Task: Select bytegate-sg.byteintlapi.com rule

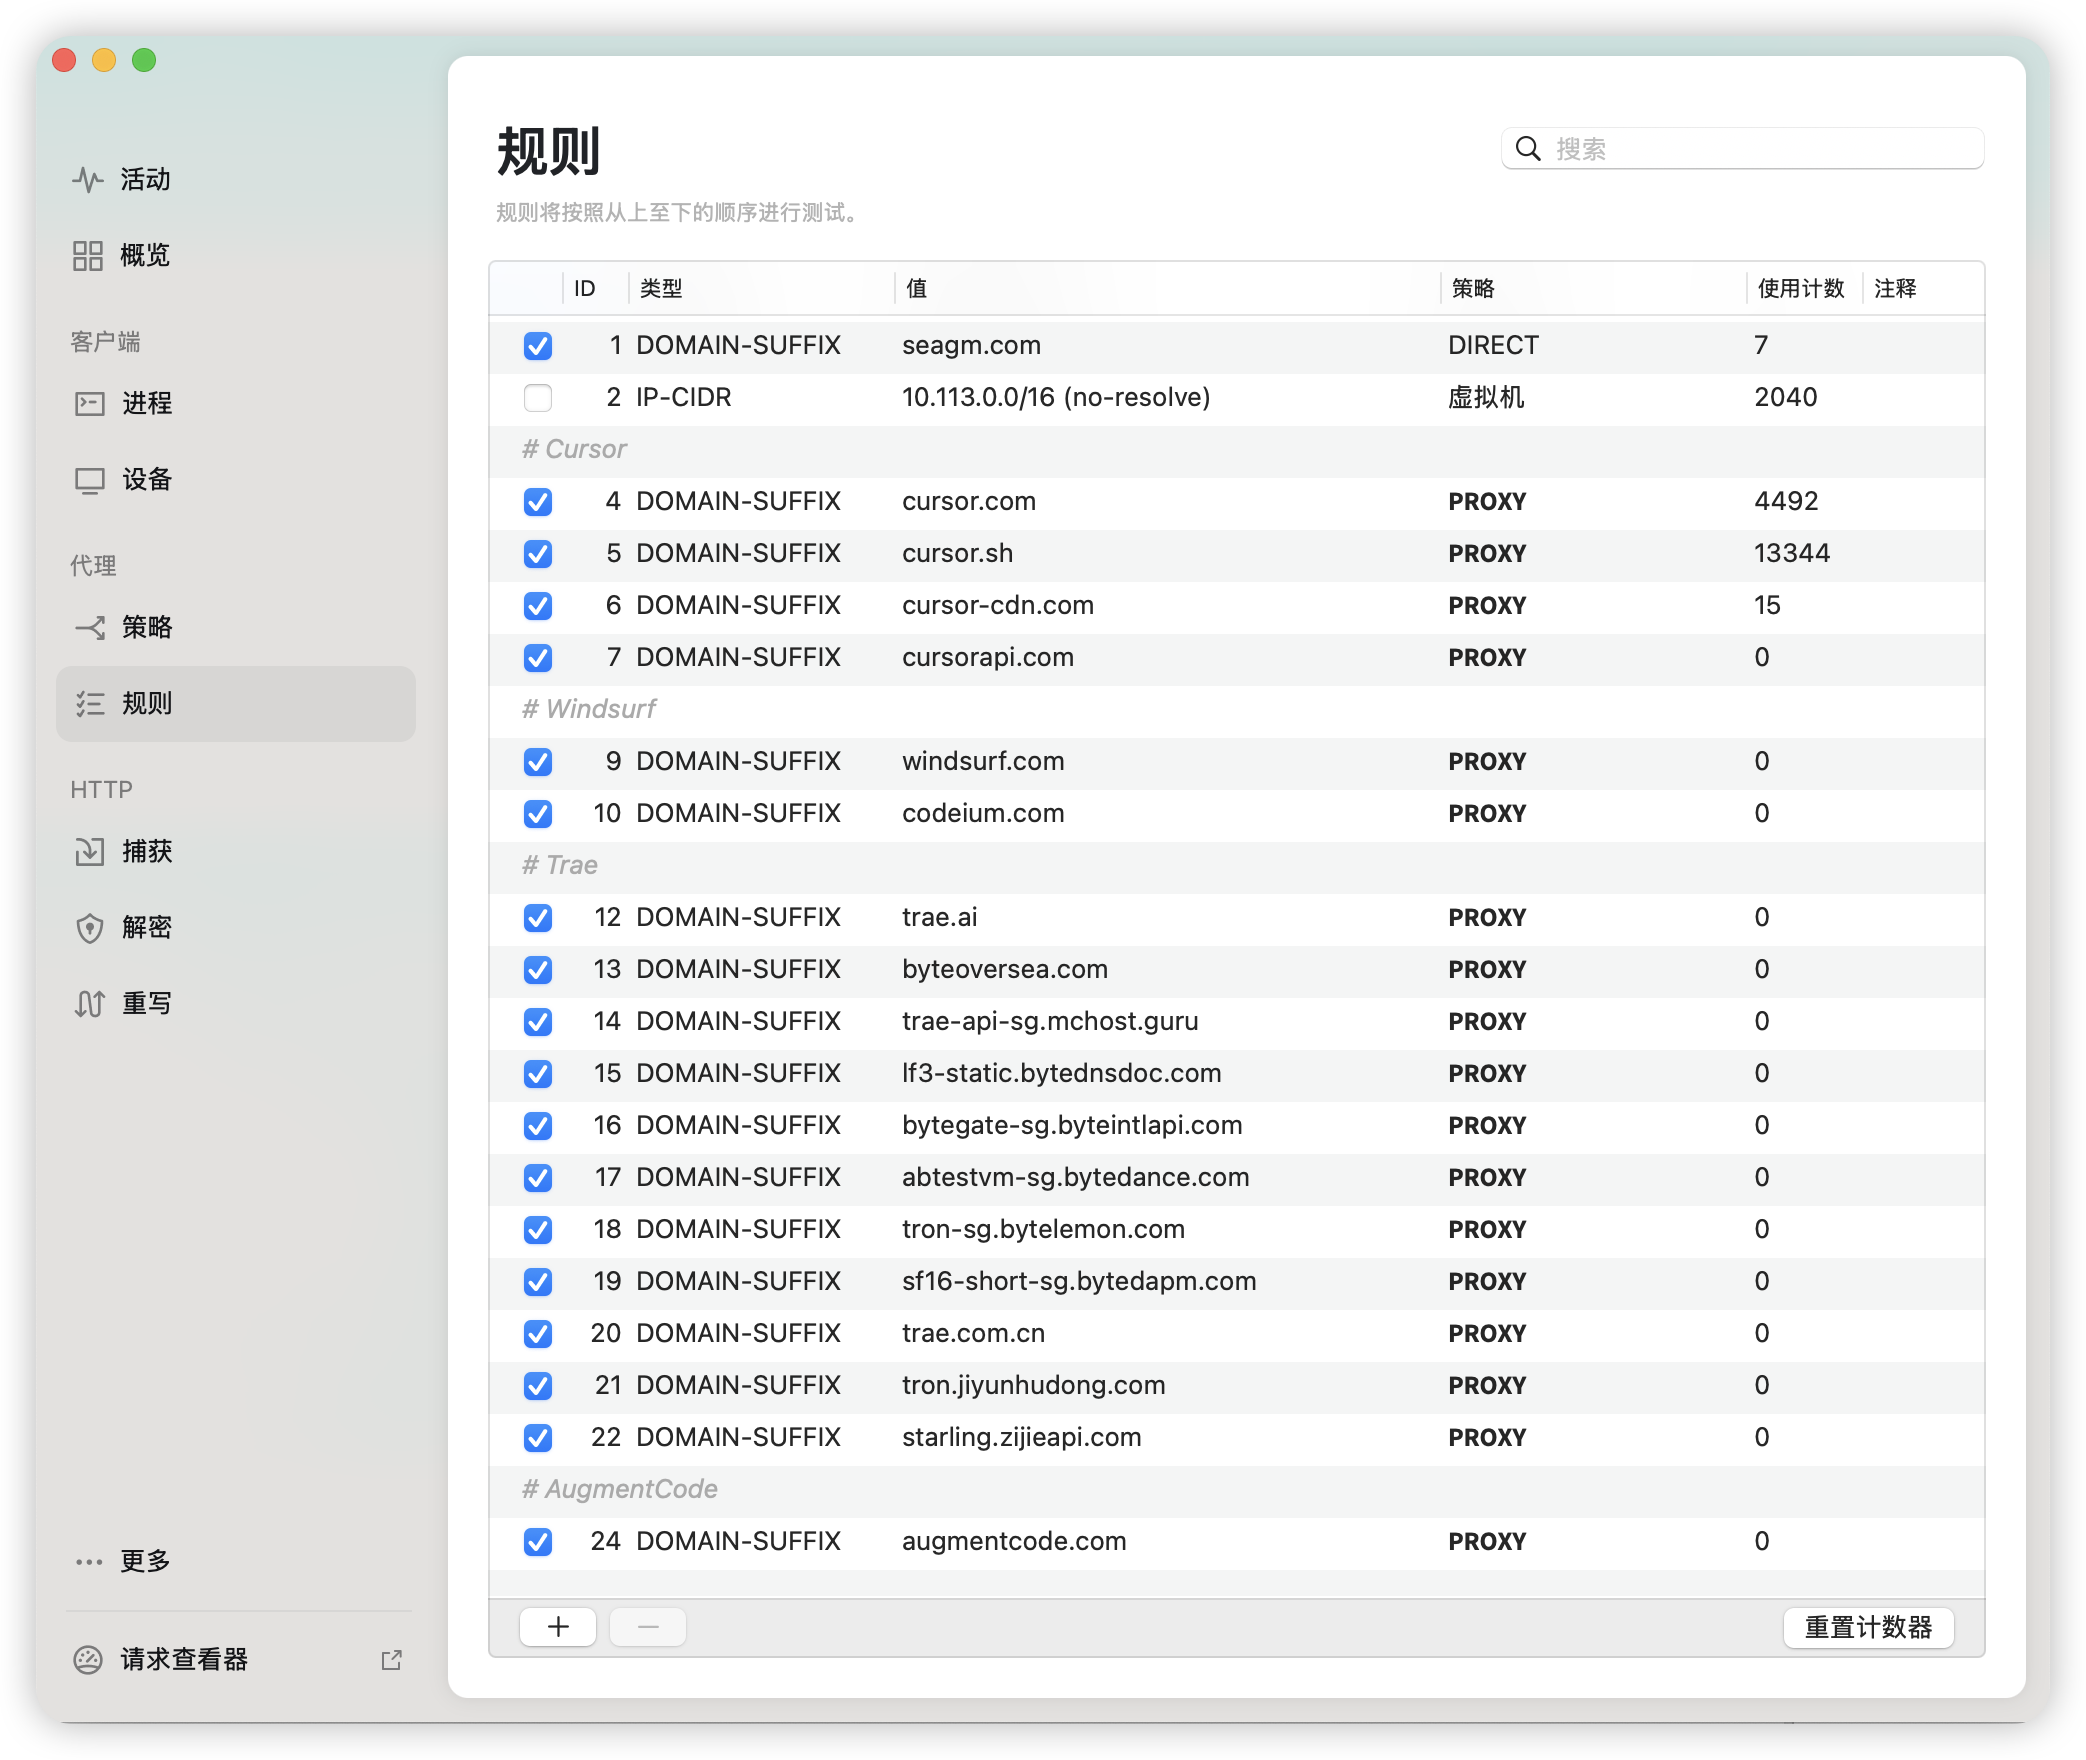Action: pyautogui.click(x=1236, y=1126)
